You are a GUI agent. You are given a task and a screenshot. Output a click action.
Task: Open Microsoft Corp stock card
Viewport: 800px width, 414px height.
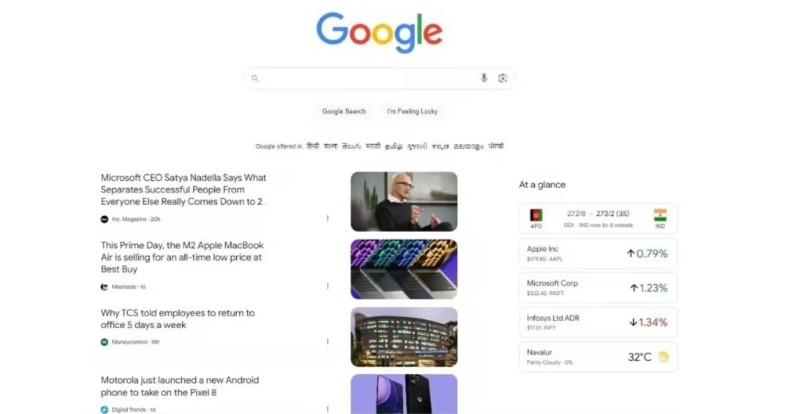[x=598, y=288]
